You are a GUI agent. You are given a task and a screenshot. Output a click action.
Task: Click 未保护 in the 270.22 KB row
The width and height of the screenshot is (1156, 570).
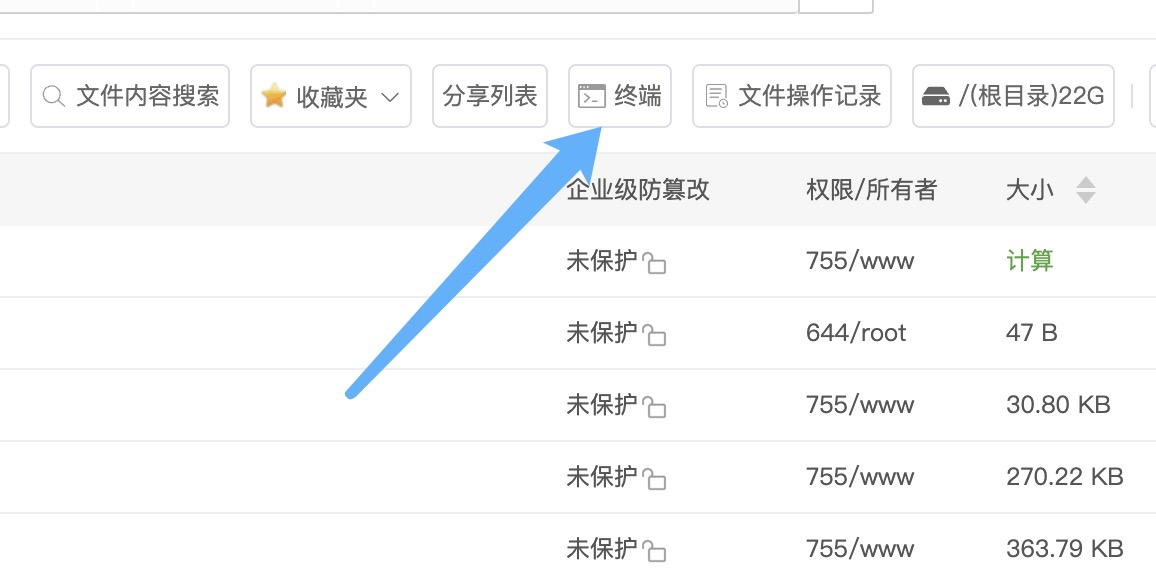tap(602, 477)
